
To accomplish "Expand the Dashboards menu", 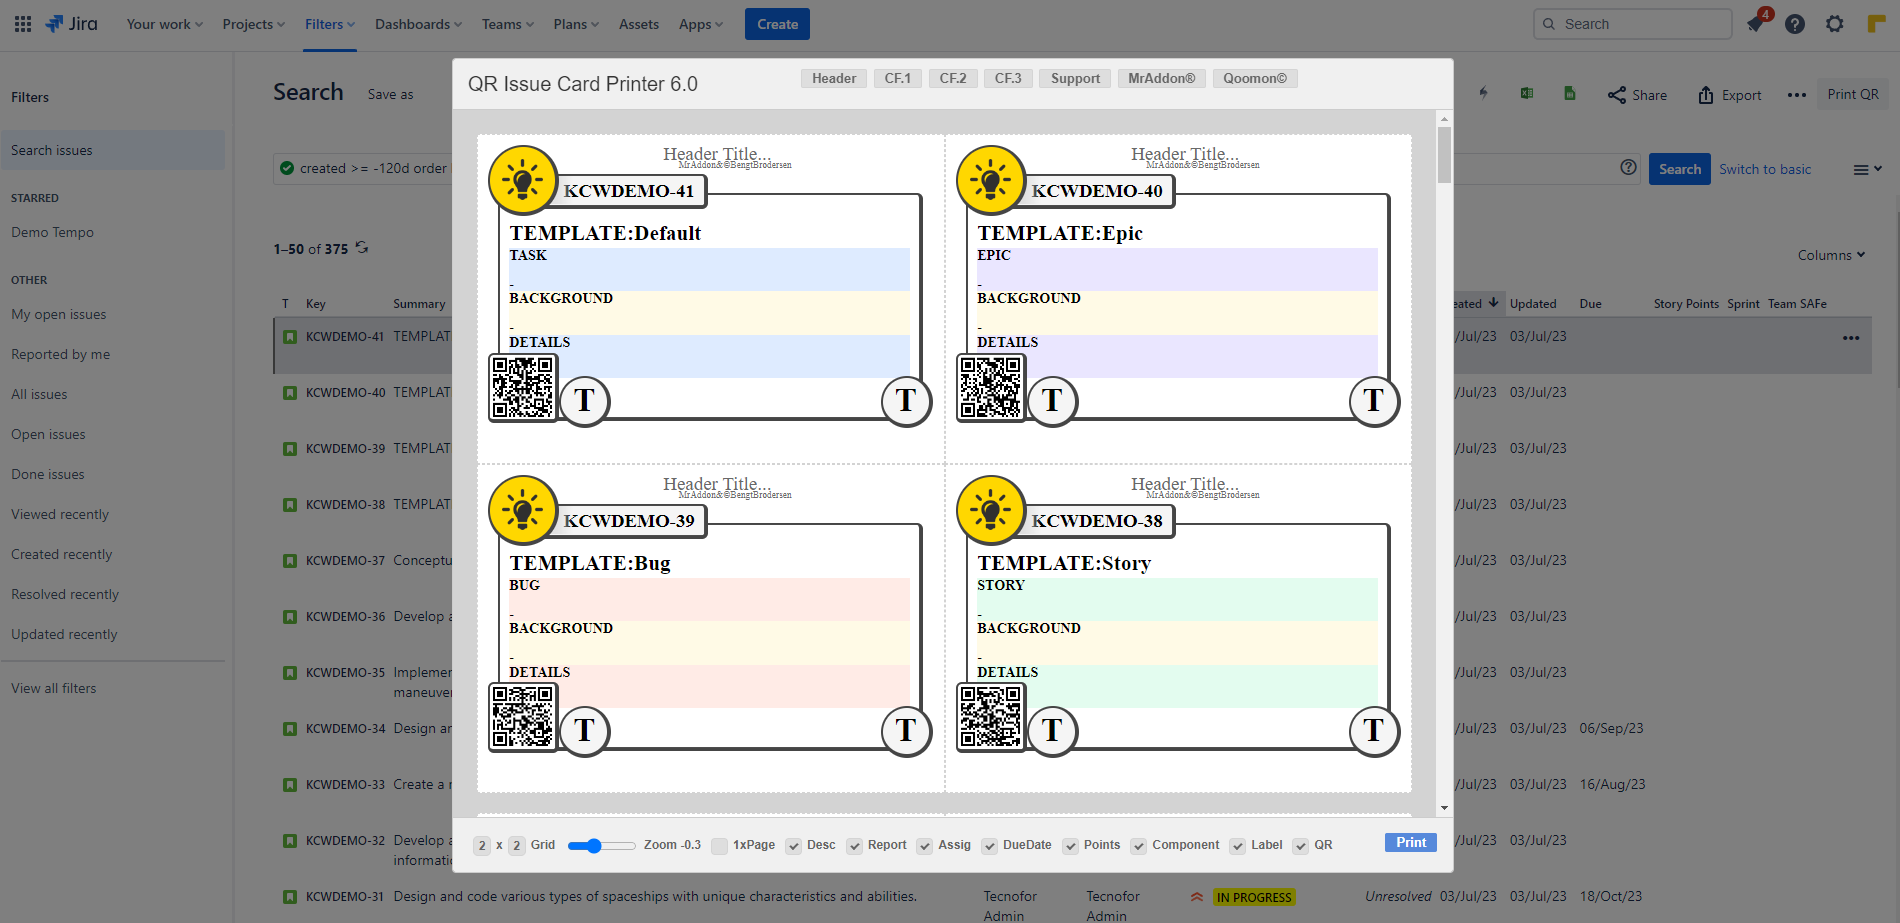I will (x=418, y=24).
